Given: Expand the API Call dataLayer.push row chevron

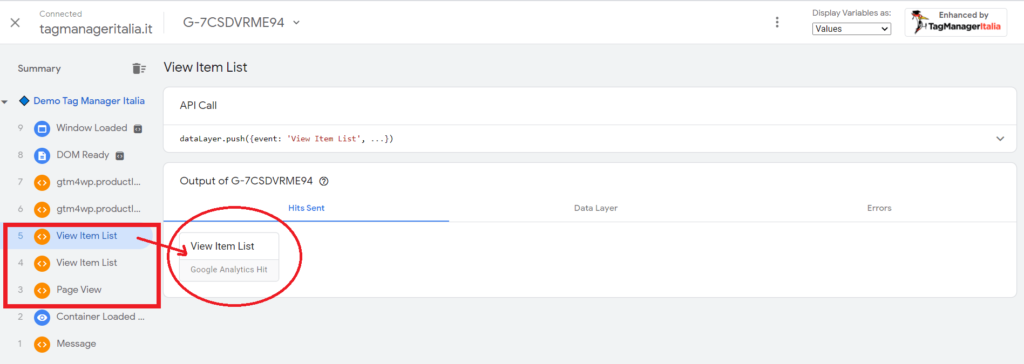Looking at the screenshot, I should click(x=1000, y=139).
